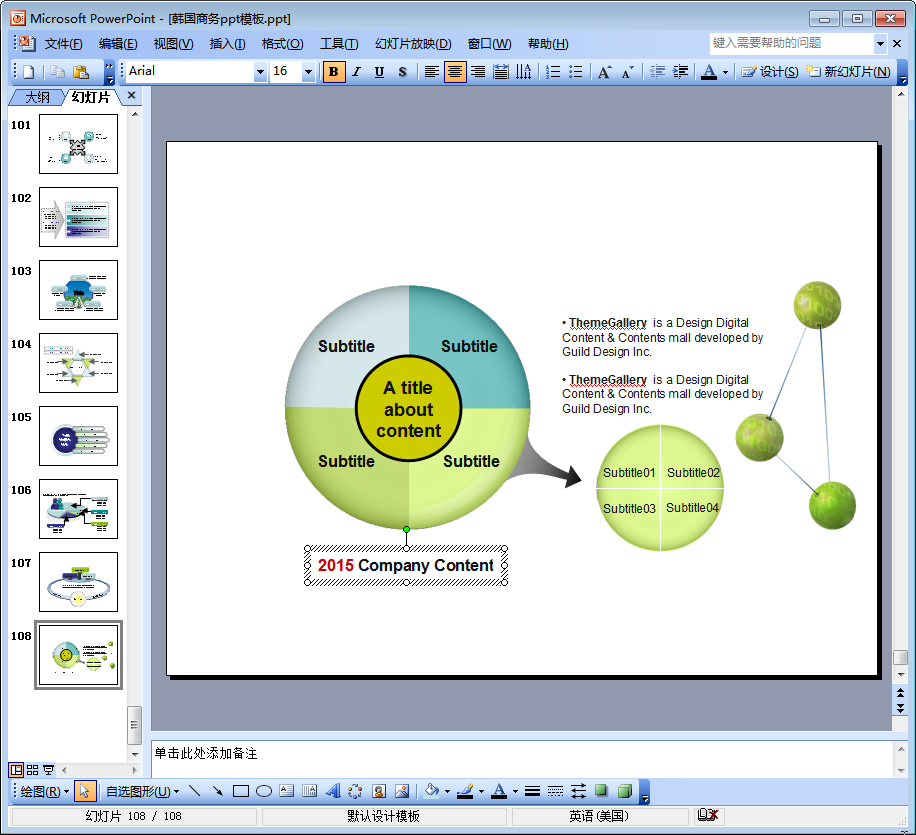Image resolution: width=916 pixels, height=835 pixels.
Task: Toggle Italic formatting
Action: coord(356,72)
